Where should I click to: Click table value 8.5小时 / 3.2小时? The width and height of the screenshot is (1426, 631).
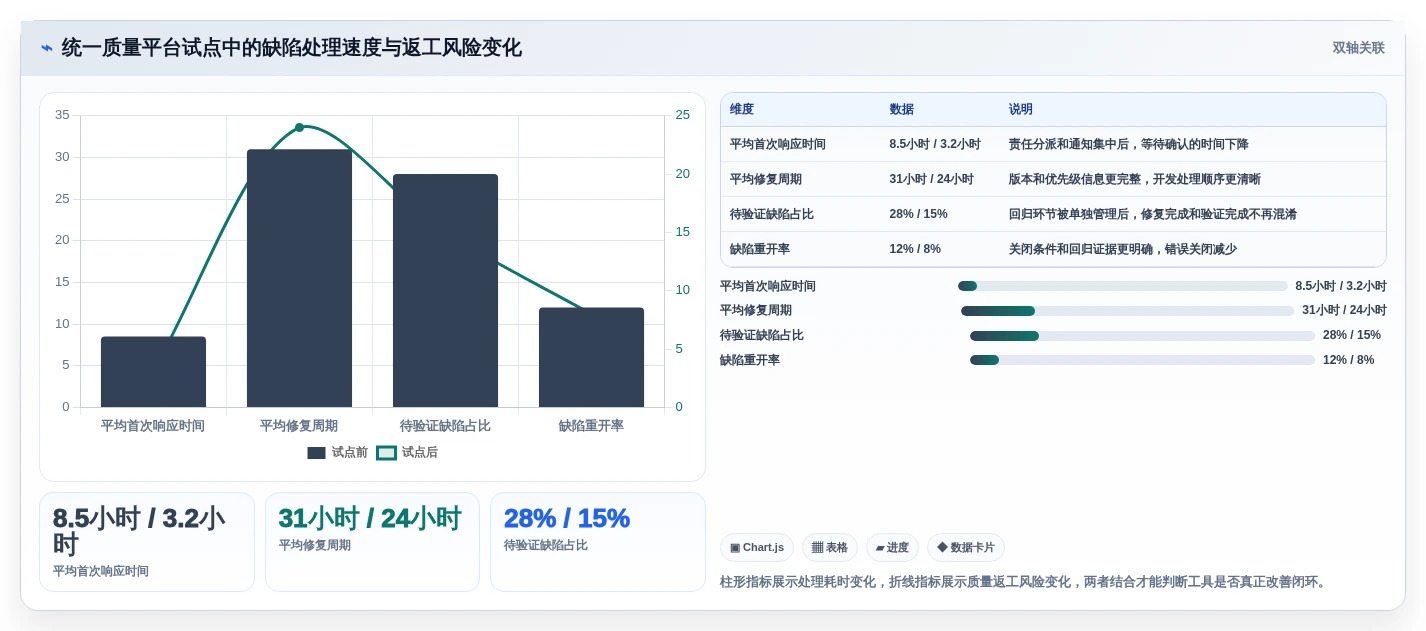935,144
